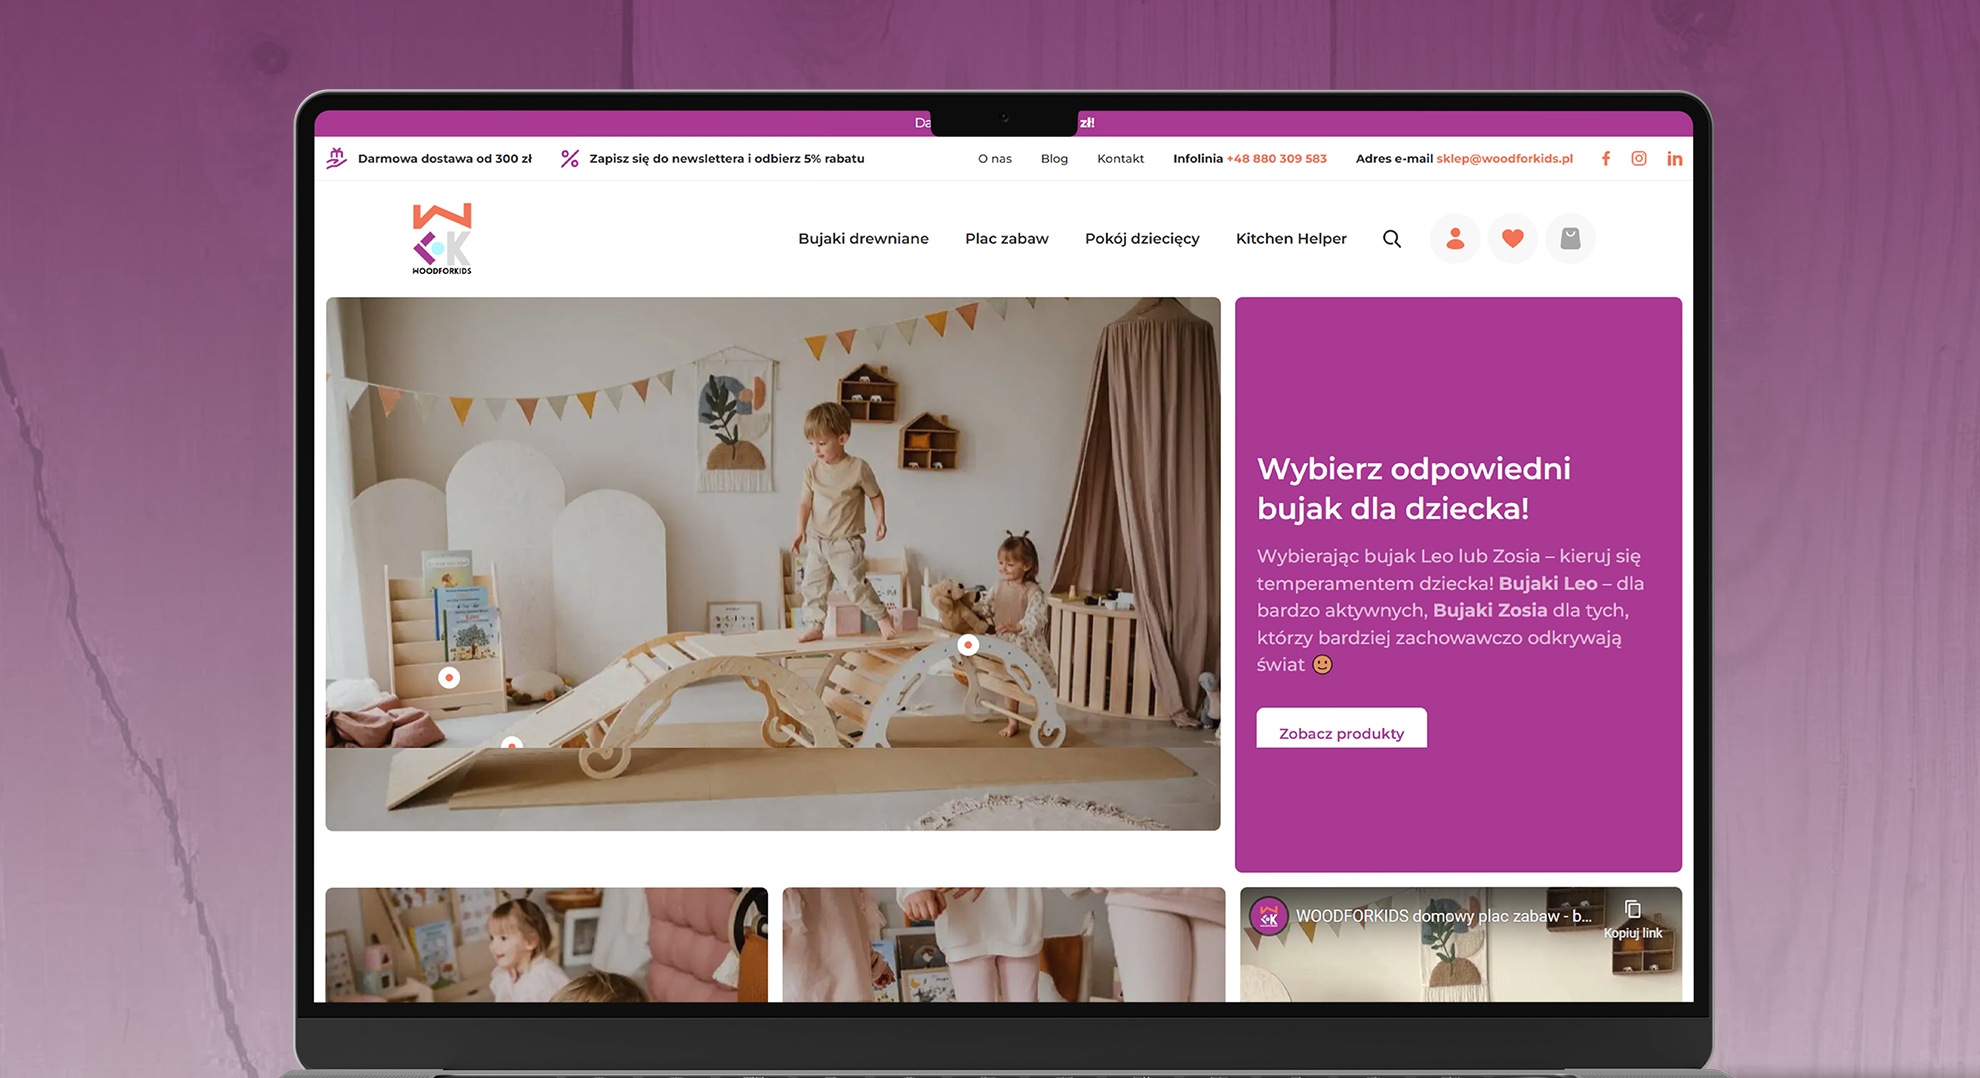1980x1078 pixels.
Task: Open the Pokój dziecięcy menu item
Action: (1142, 239)
